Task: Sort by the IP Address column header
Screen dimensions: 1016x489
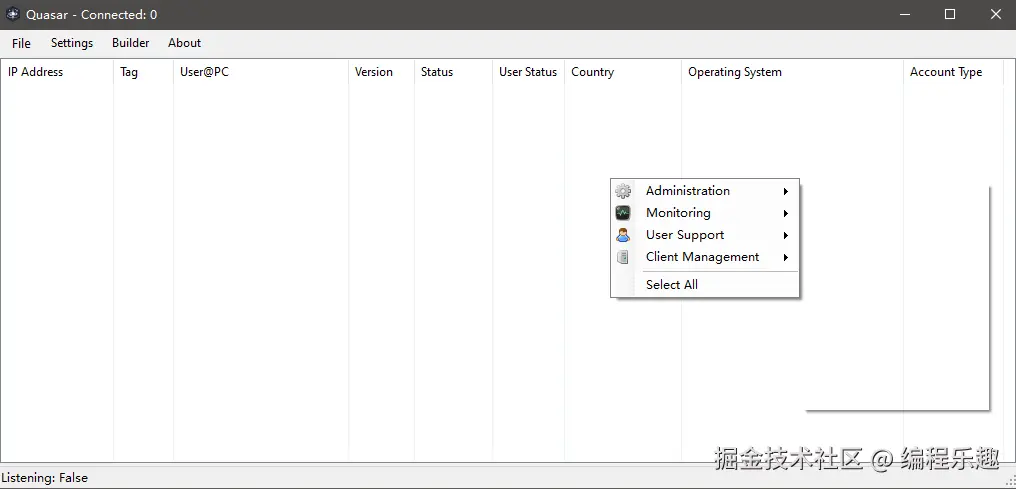Action: [x=57, y=72]
